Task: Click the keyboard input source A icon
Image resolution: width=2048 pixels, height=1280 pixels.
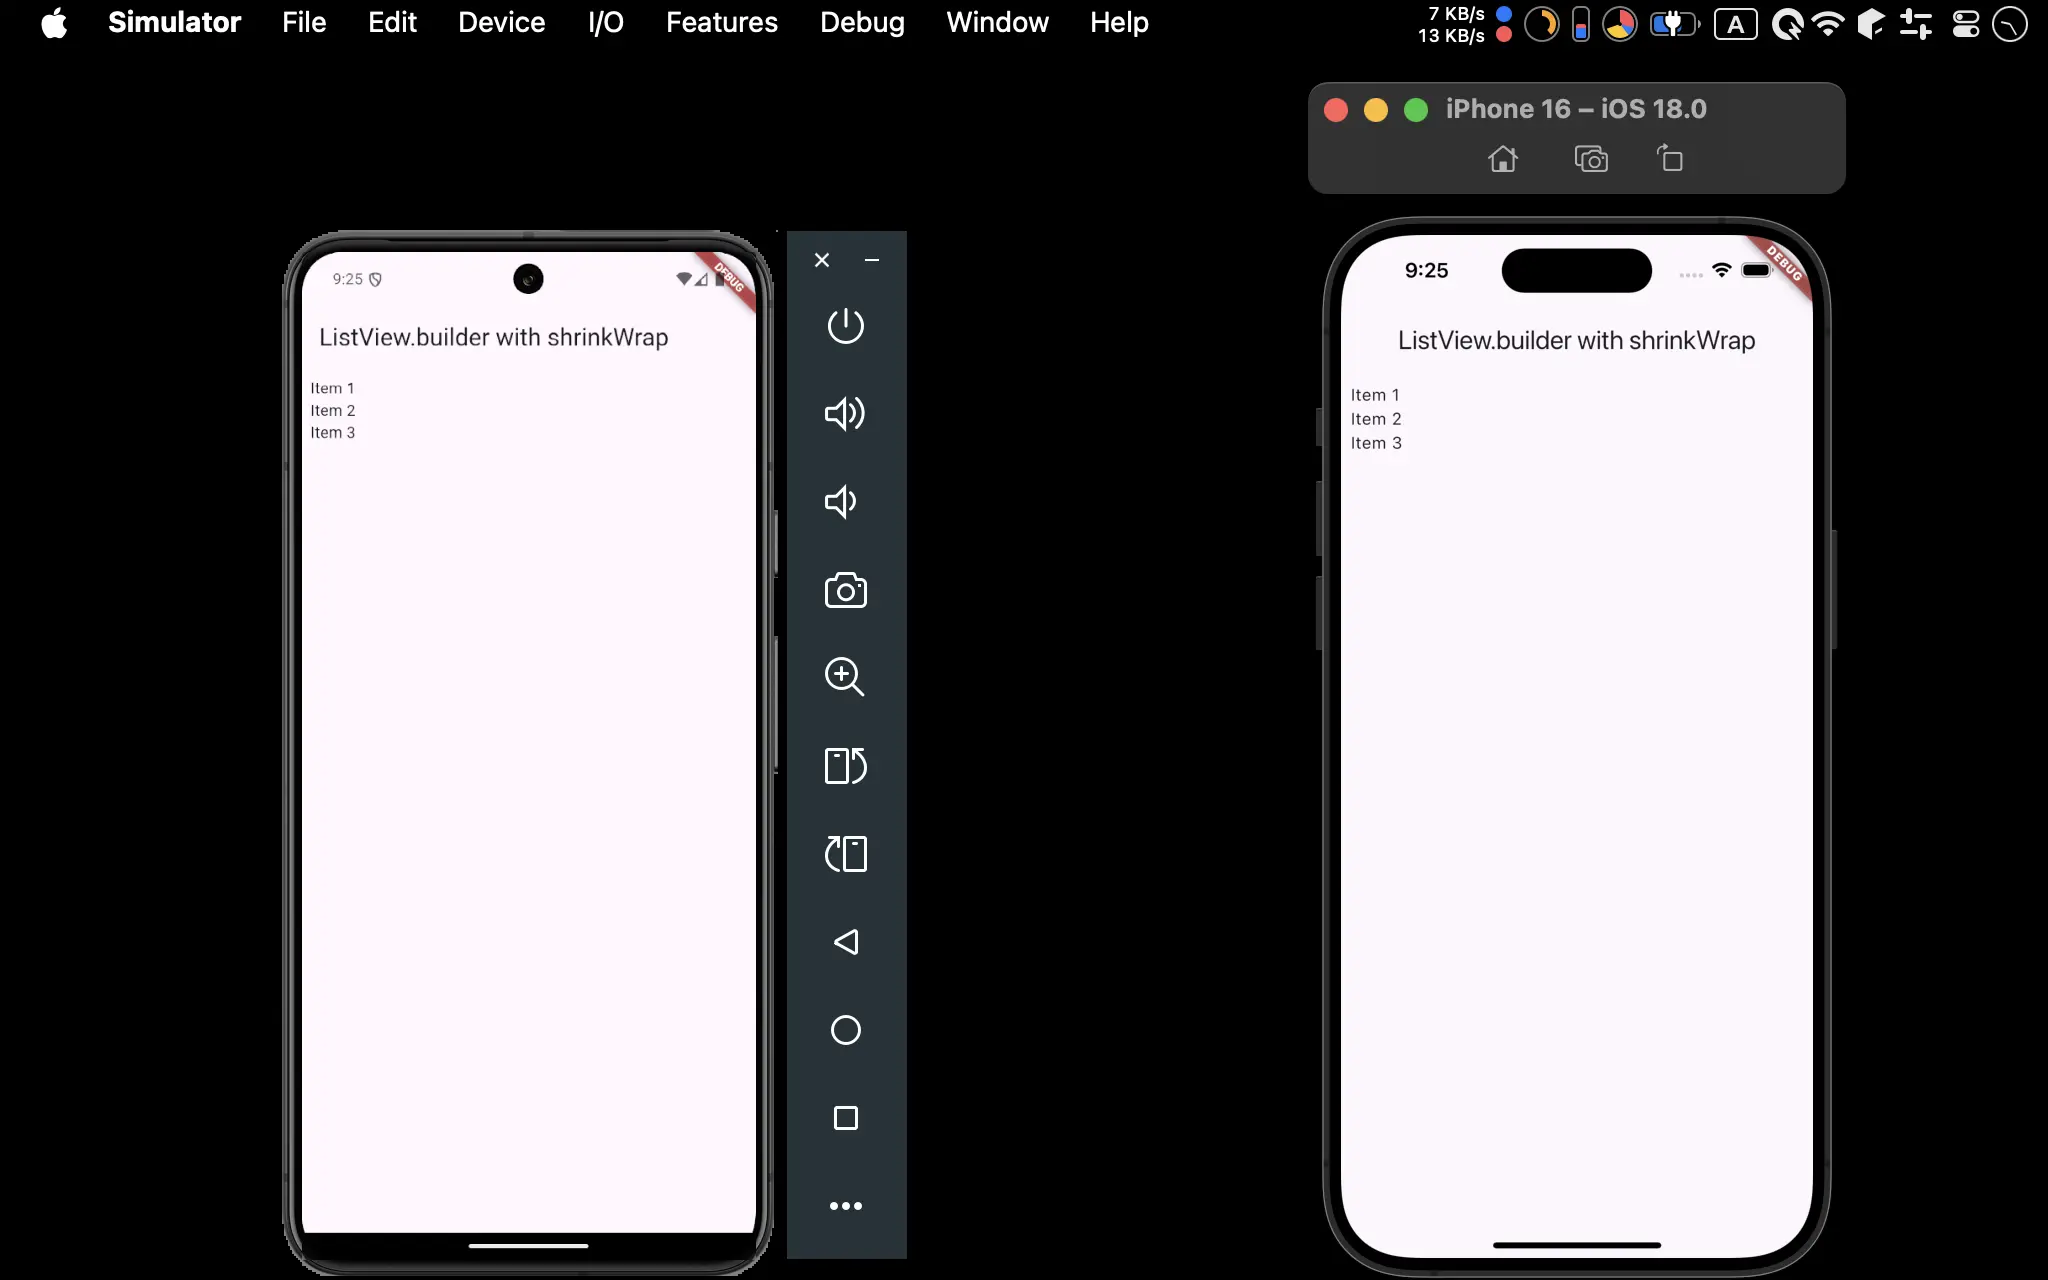Action: 1736,24
